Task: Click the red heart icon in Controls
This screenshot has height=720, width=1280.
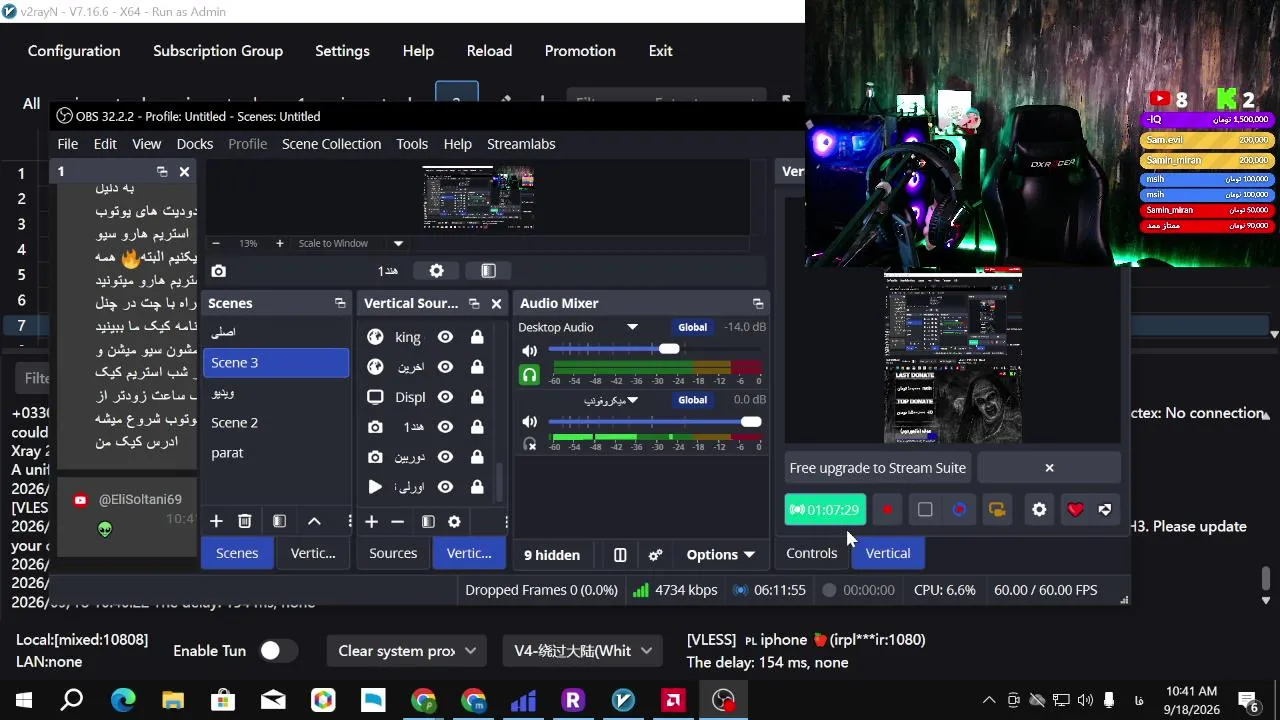Action: (1075, 510)
